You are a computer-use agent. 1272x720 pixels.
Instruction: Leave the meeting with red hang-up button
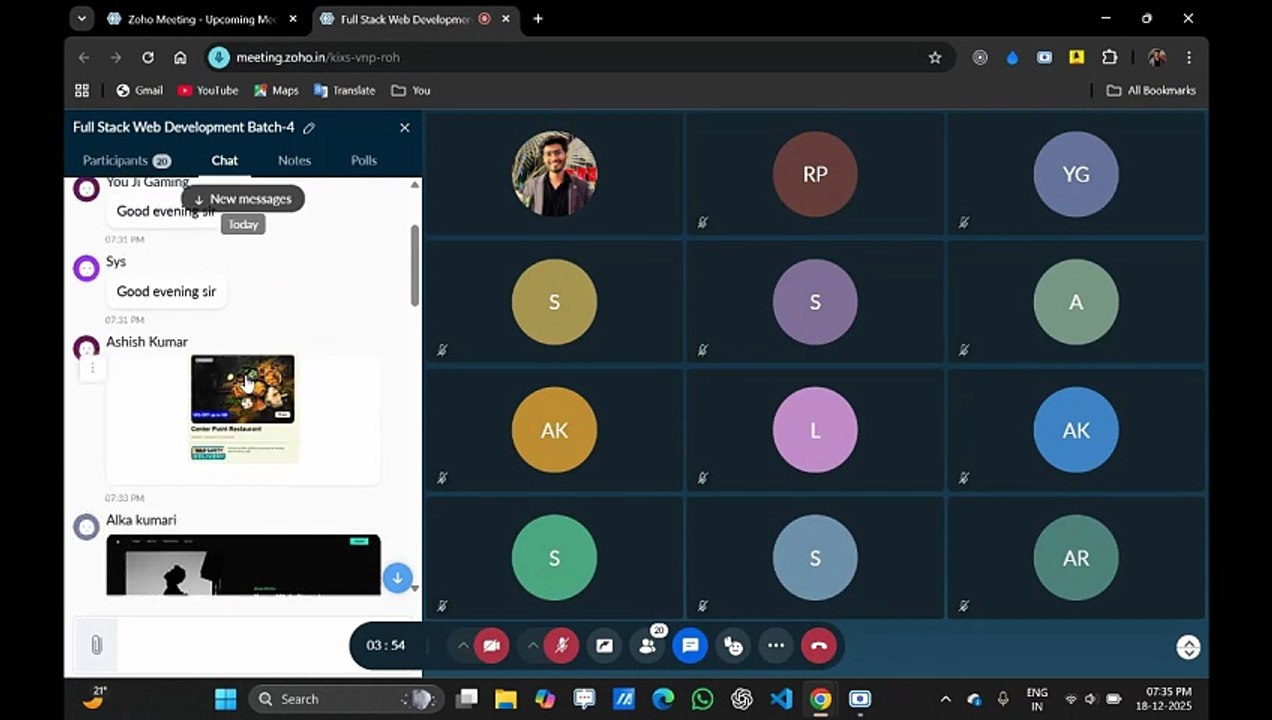coord(819,646)
